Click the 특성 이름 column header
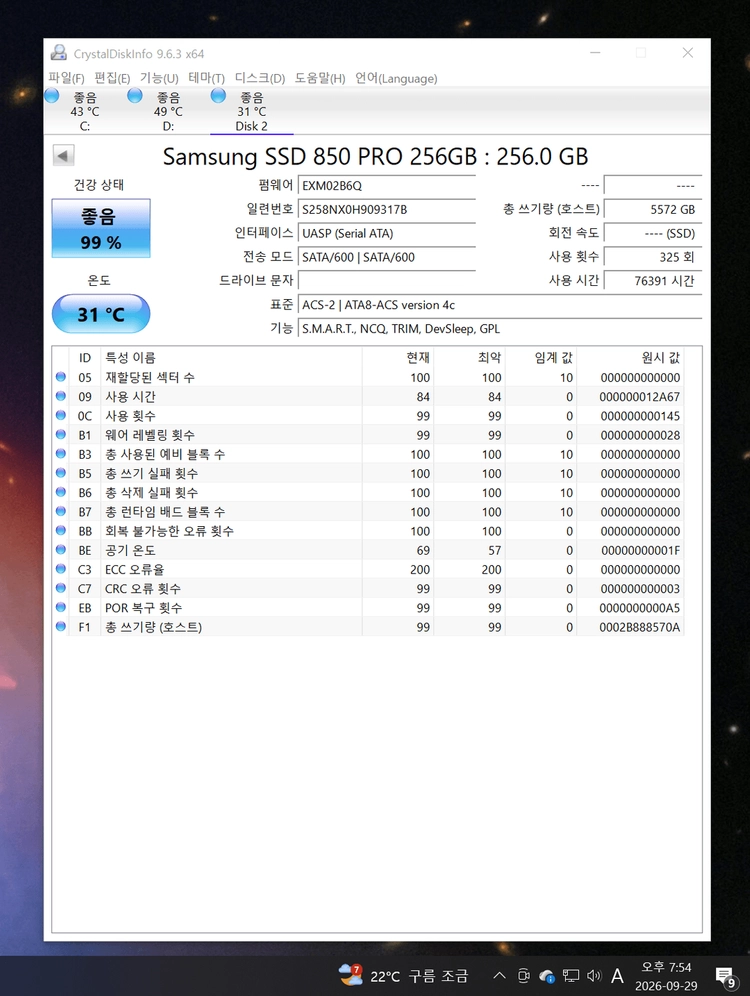750x996 pixels. pos(231,358)
